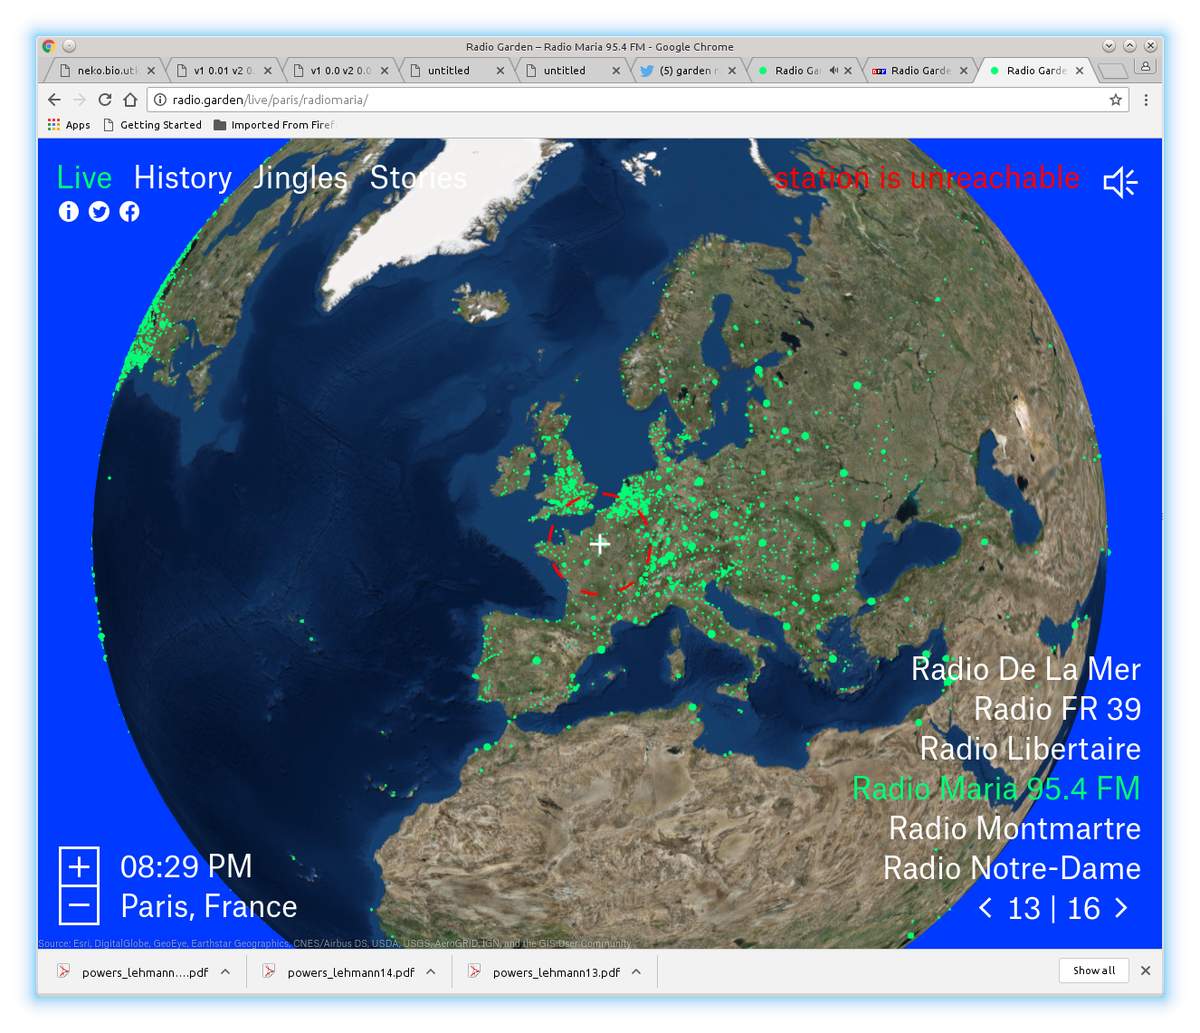Click the PDF icon of powers_lehmann13.pdf
The image size is (1200, 1033).
pos(475,972)
